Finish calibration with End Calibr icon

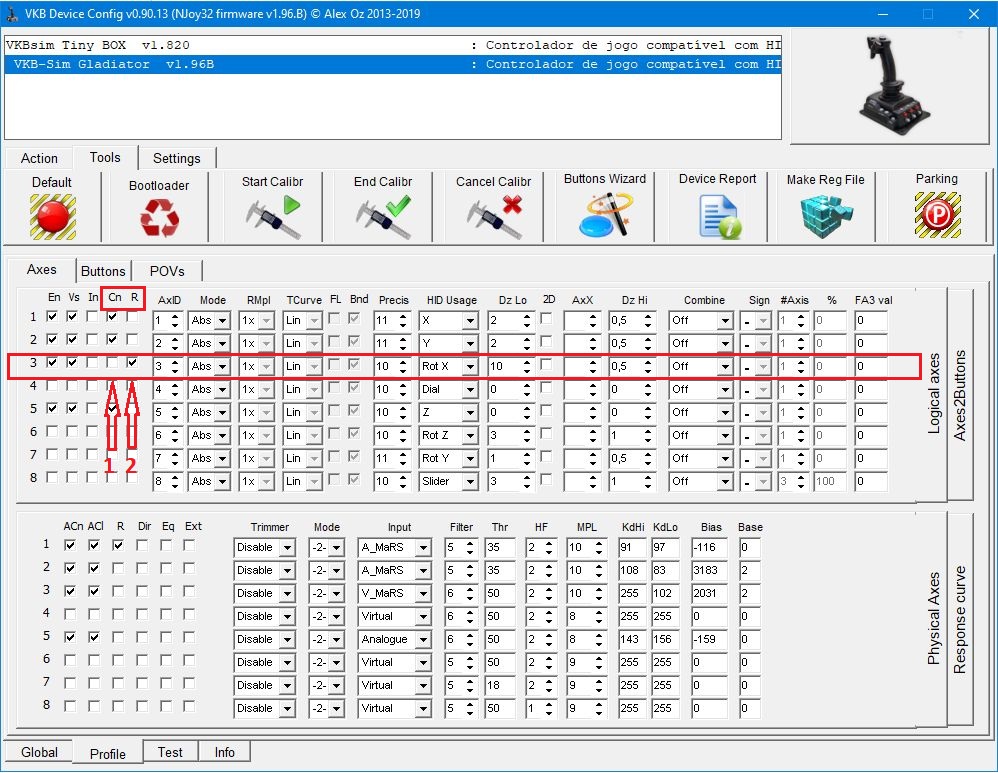(x=383, y=216)
